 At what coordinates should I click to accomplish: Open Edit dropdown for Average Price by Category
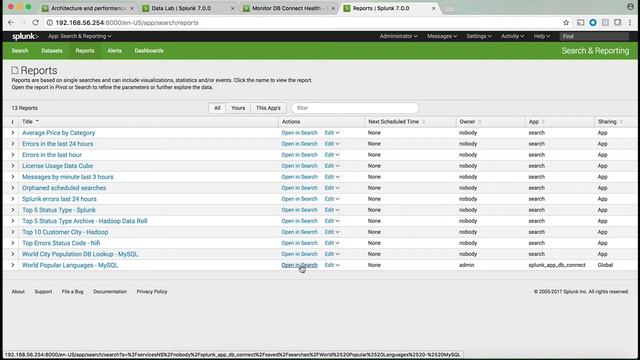tap(332, 133)
